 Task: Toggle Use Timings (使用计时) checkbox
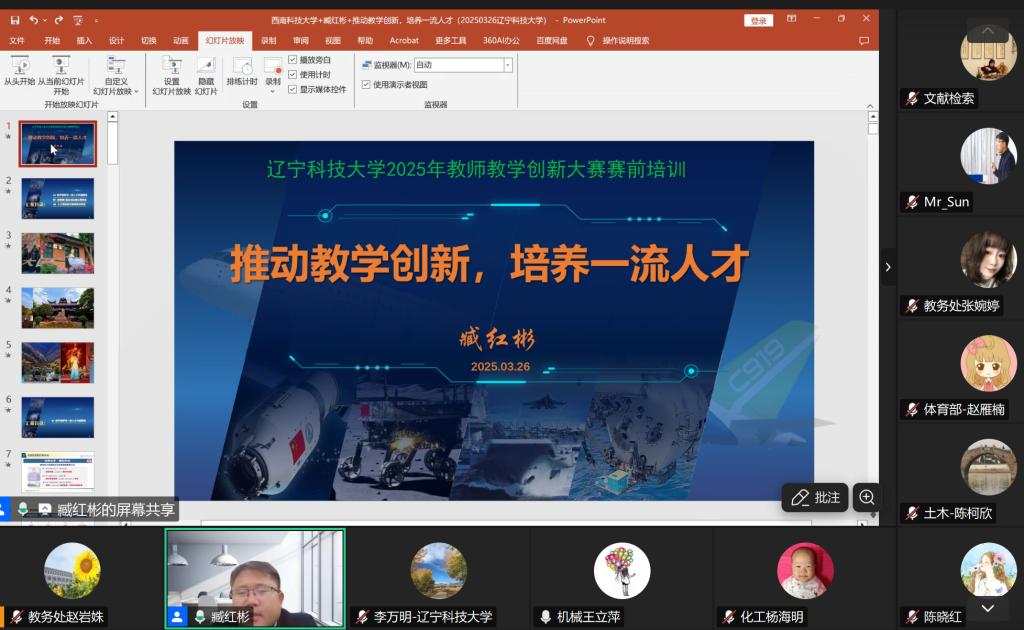point(293,74)
